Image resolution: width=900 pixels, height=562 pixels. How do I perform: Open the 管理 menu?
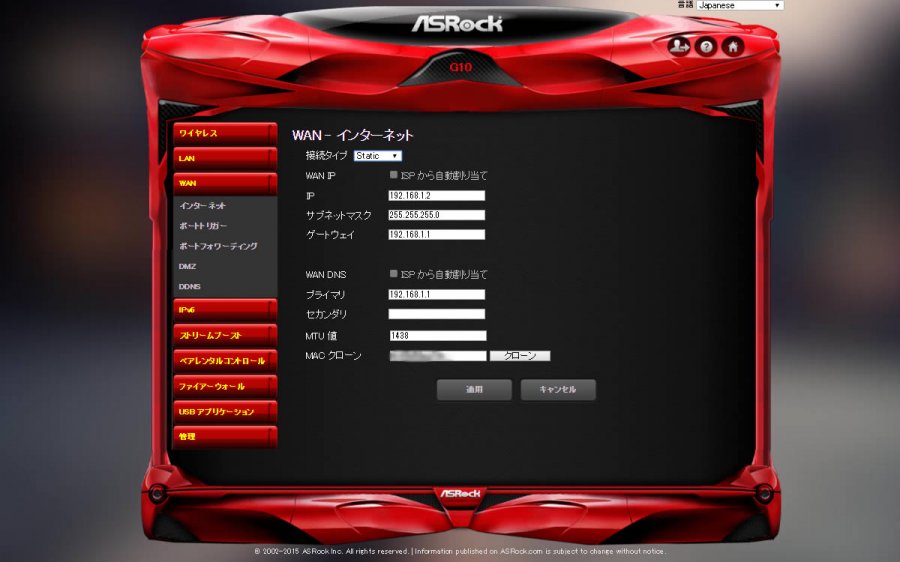point(225,437)
